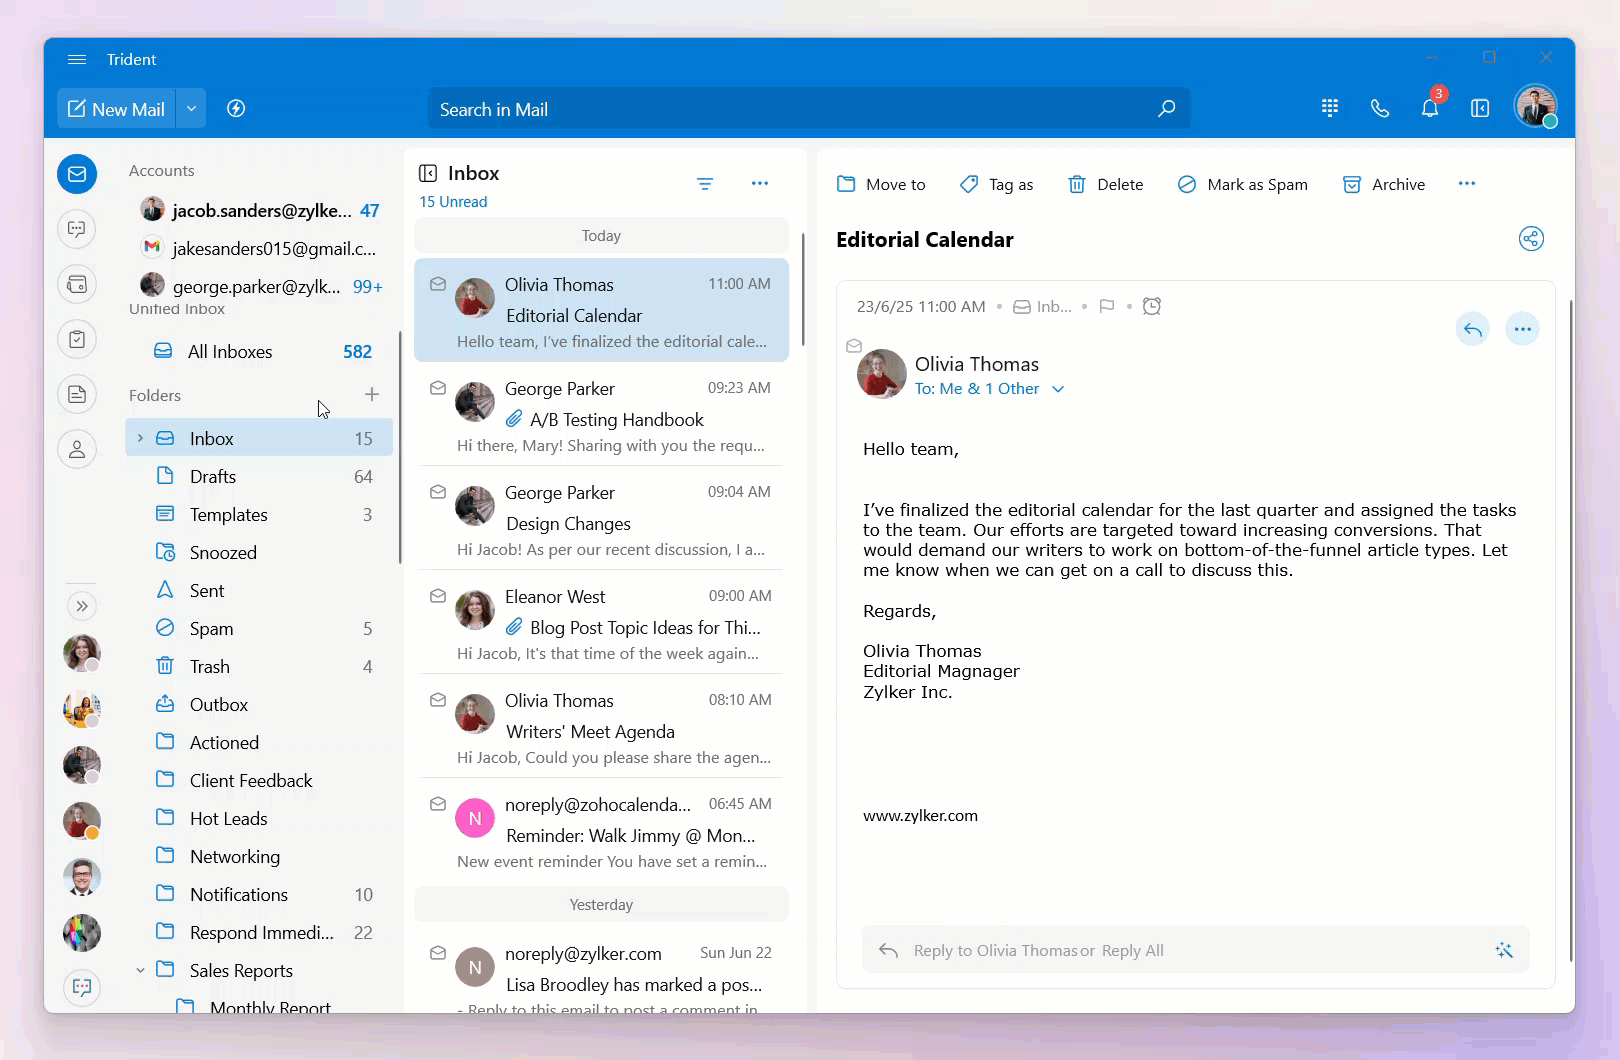Open the Trash folder
This screenshot has width=1620, height=1060.
coord(260,666)
